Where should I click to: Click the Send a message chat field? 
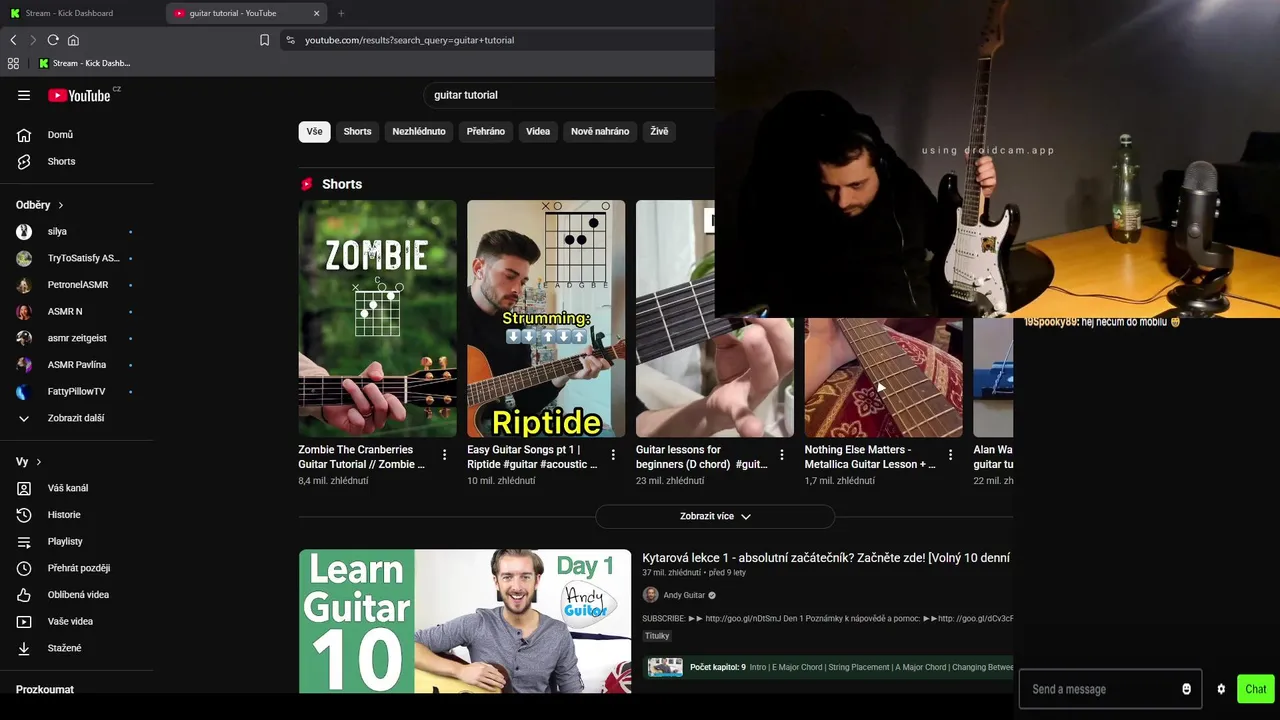[1100, 689]
